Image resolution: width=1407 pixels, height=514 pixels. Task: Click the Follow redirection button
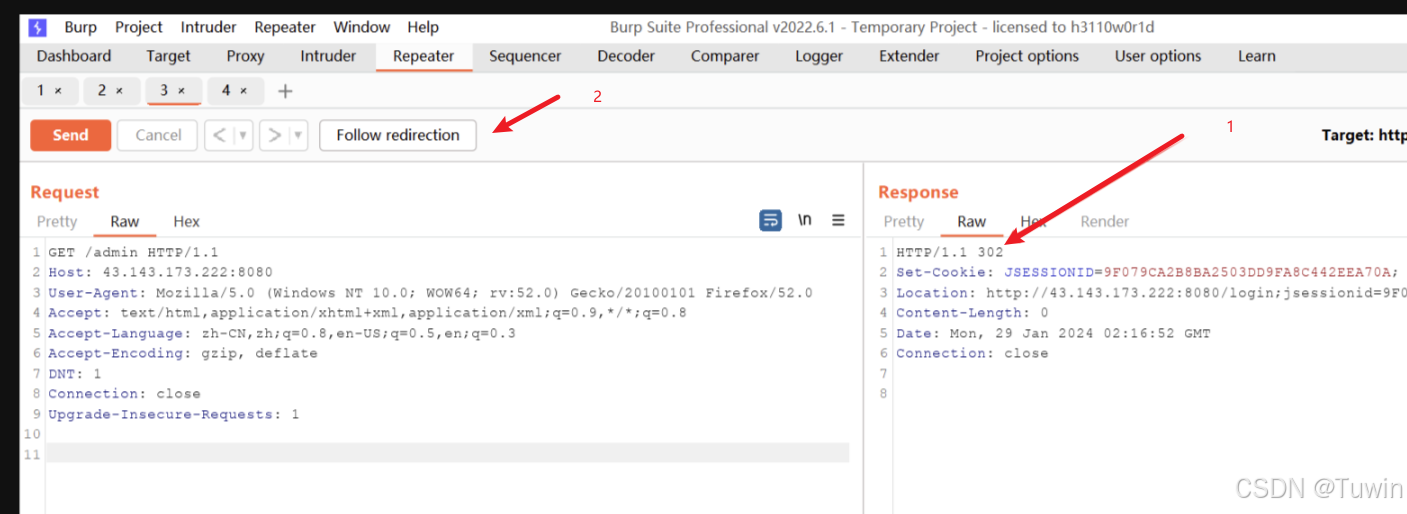point(398,135)
